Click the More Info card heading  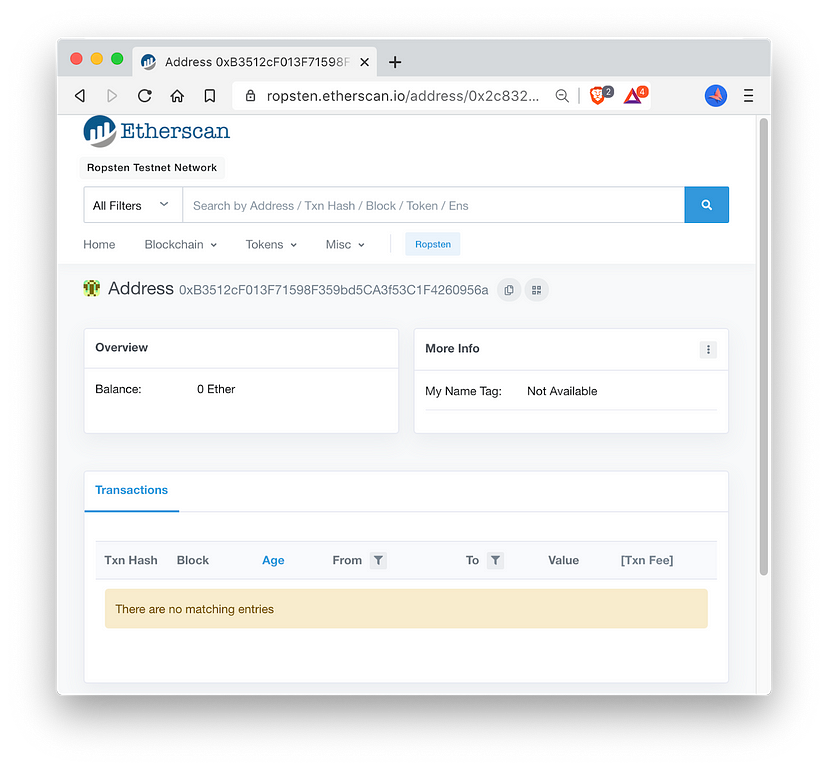(452, 349)
